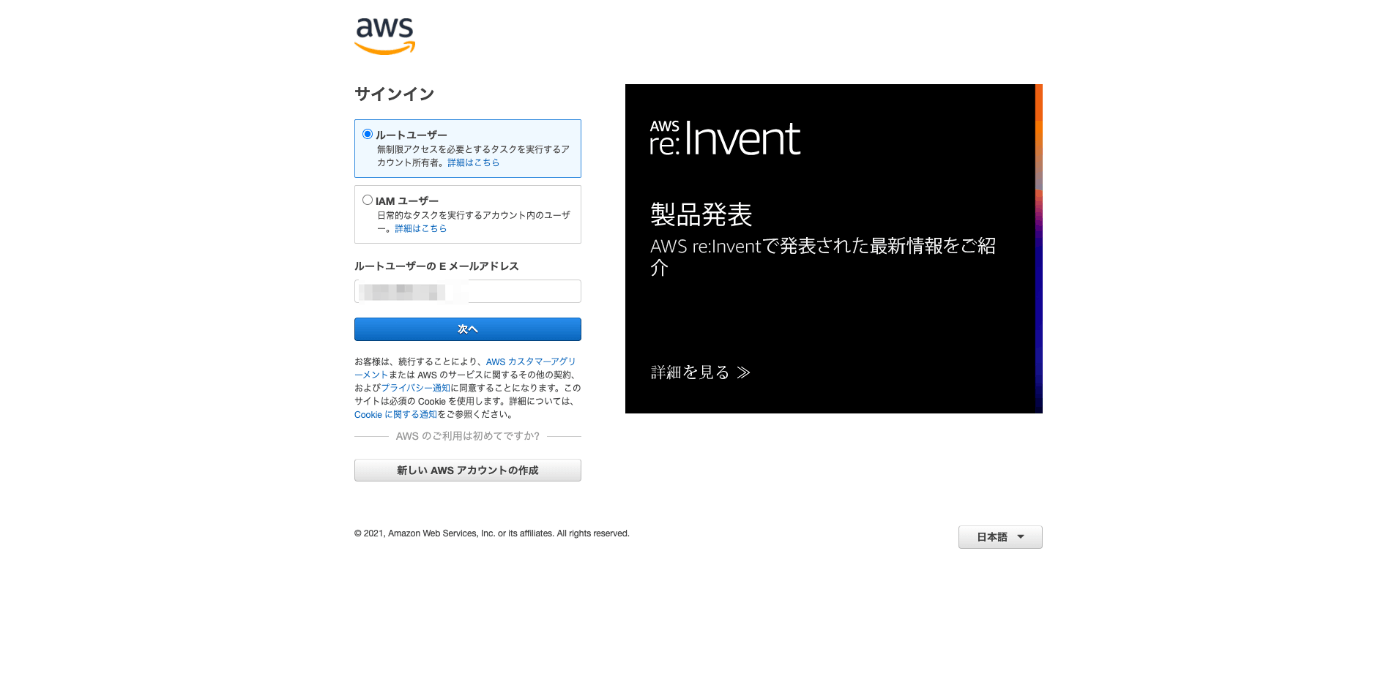
Task: Click the copyright Amazon Web Services text
Action: click(492, 533)
